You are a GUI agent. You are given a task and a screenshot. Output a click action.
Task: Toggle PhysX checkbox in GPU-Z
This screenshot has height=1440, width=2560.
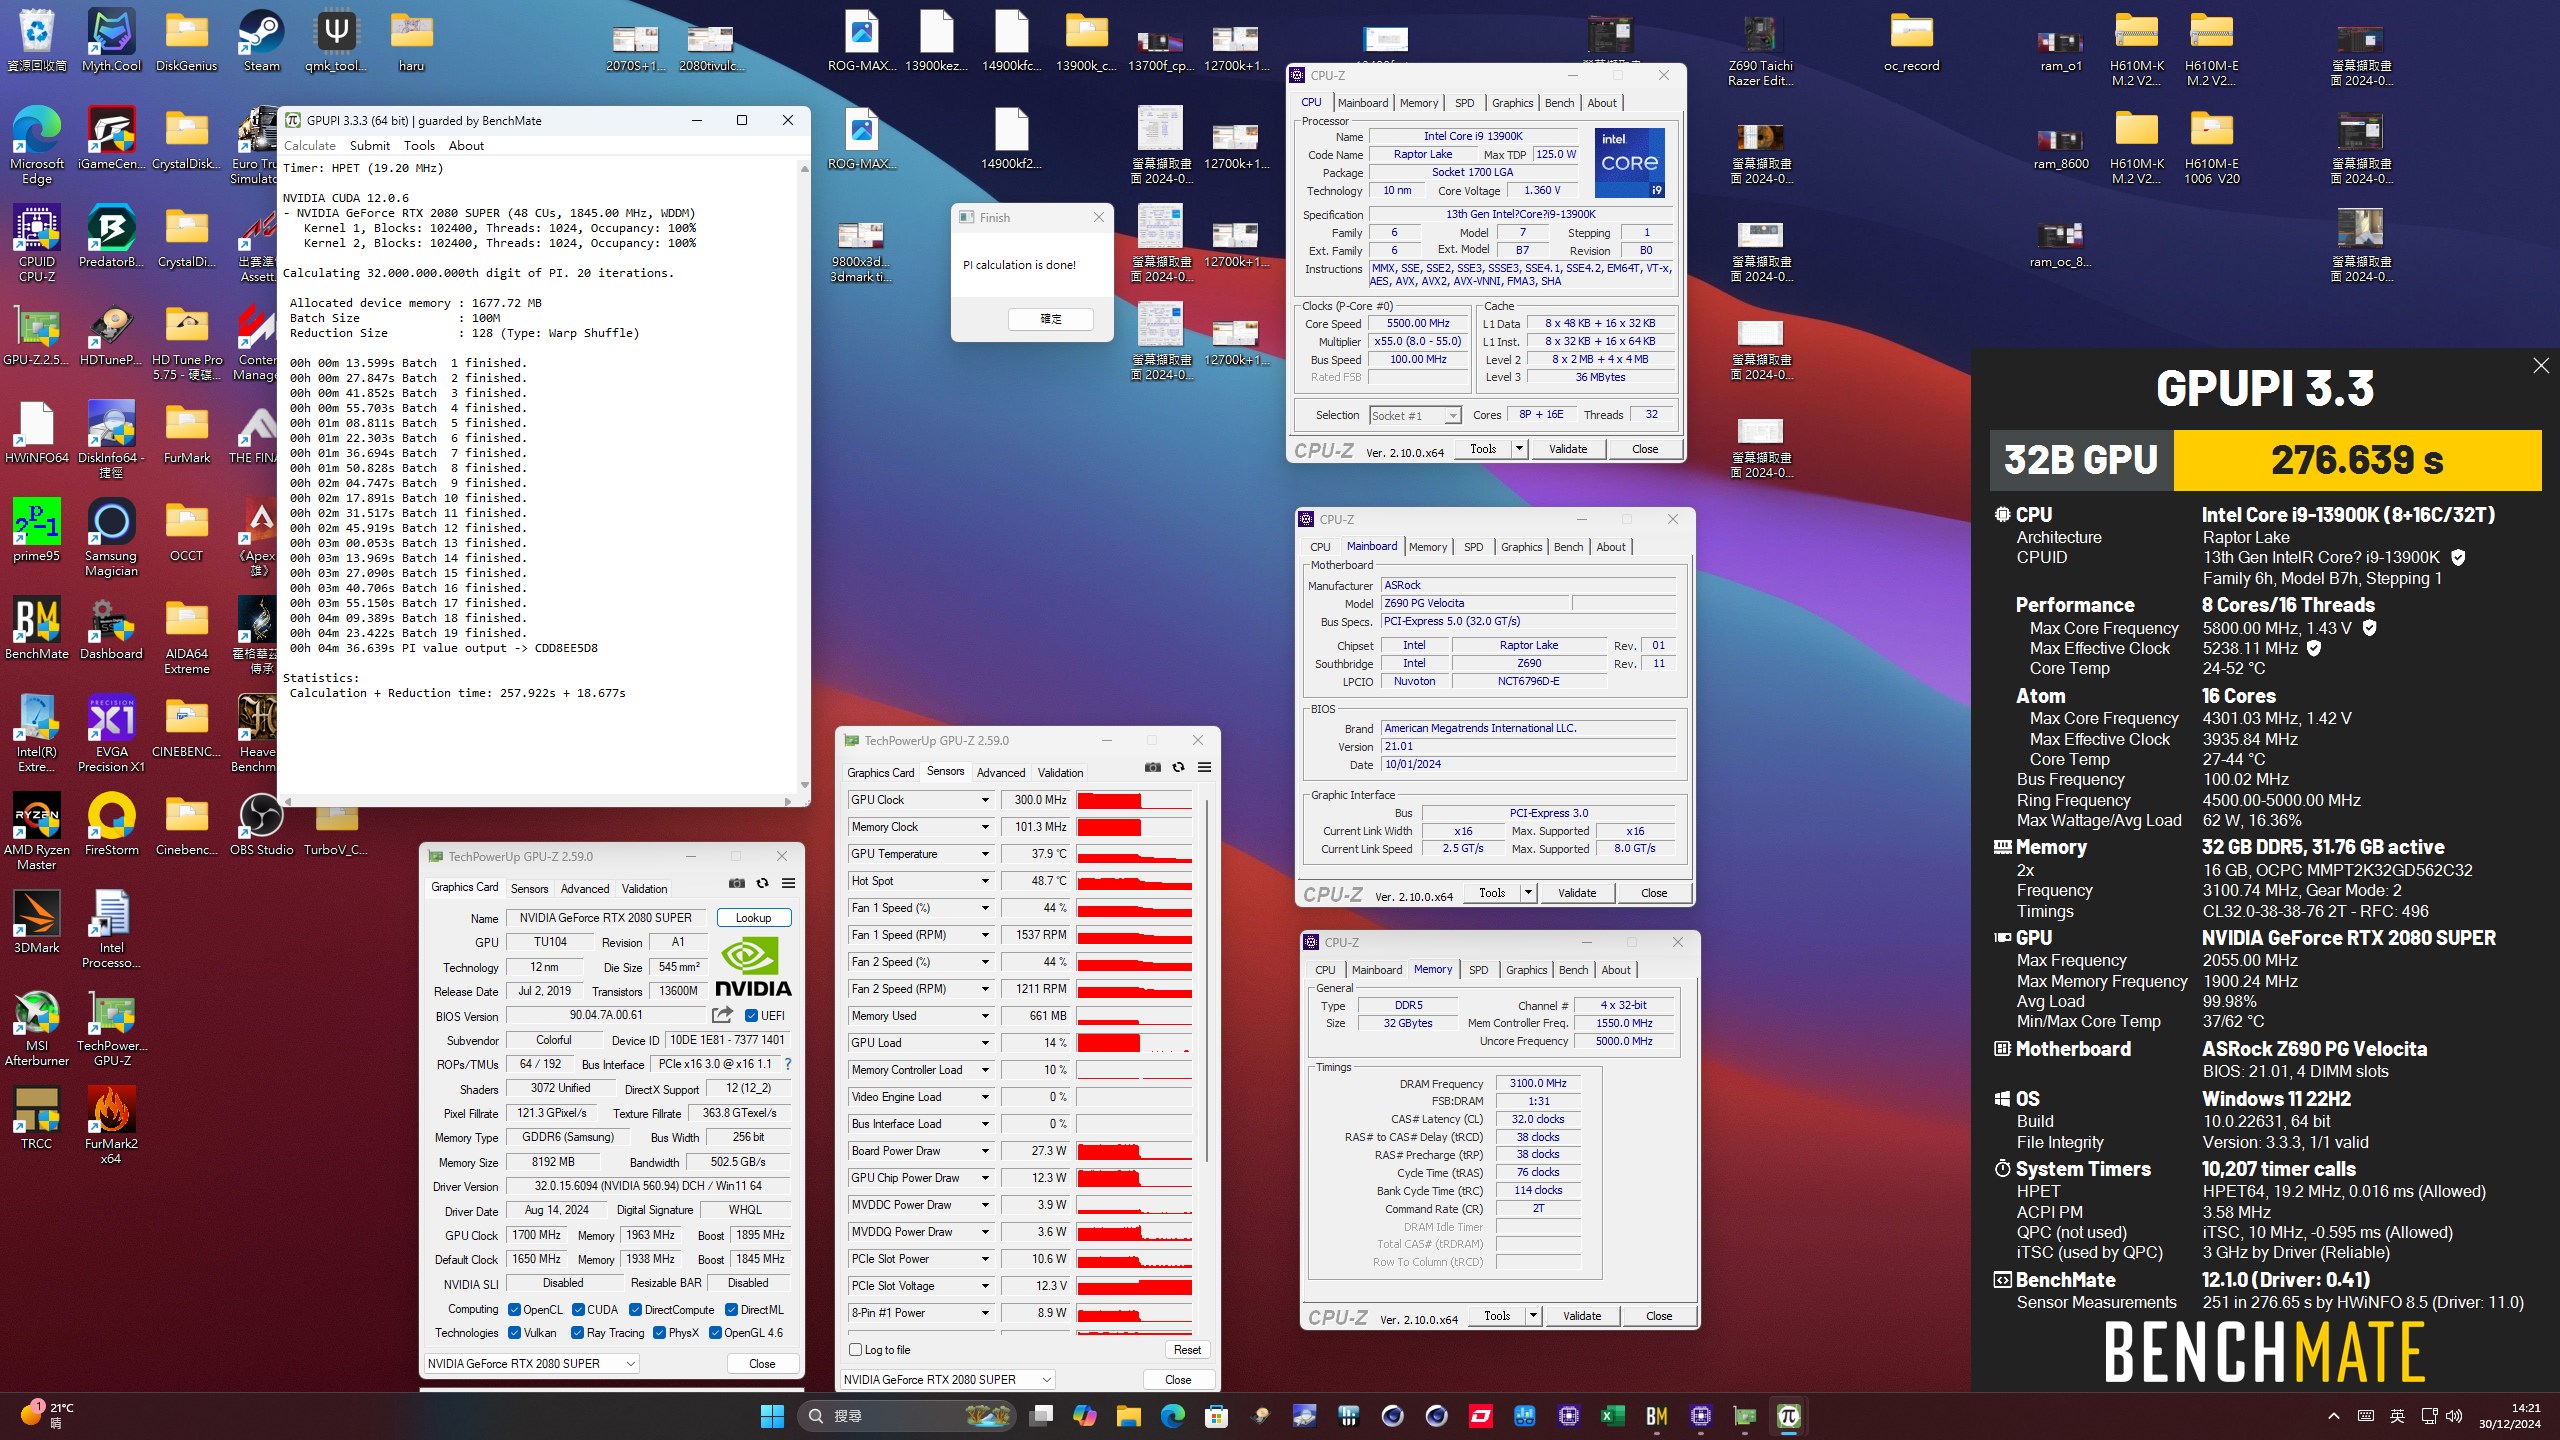(x=659, y=1332)
